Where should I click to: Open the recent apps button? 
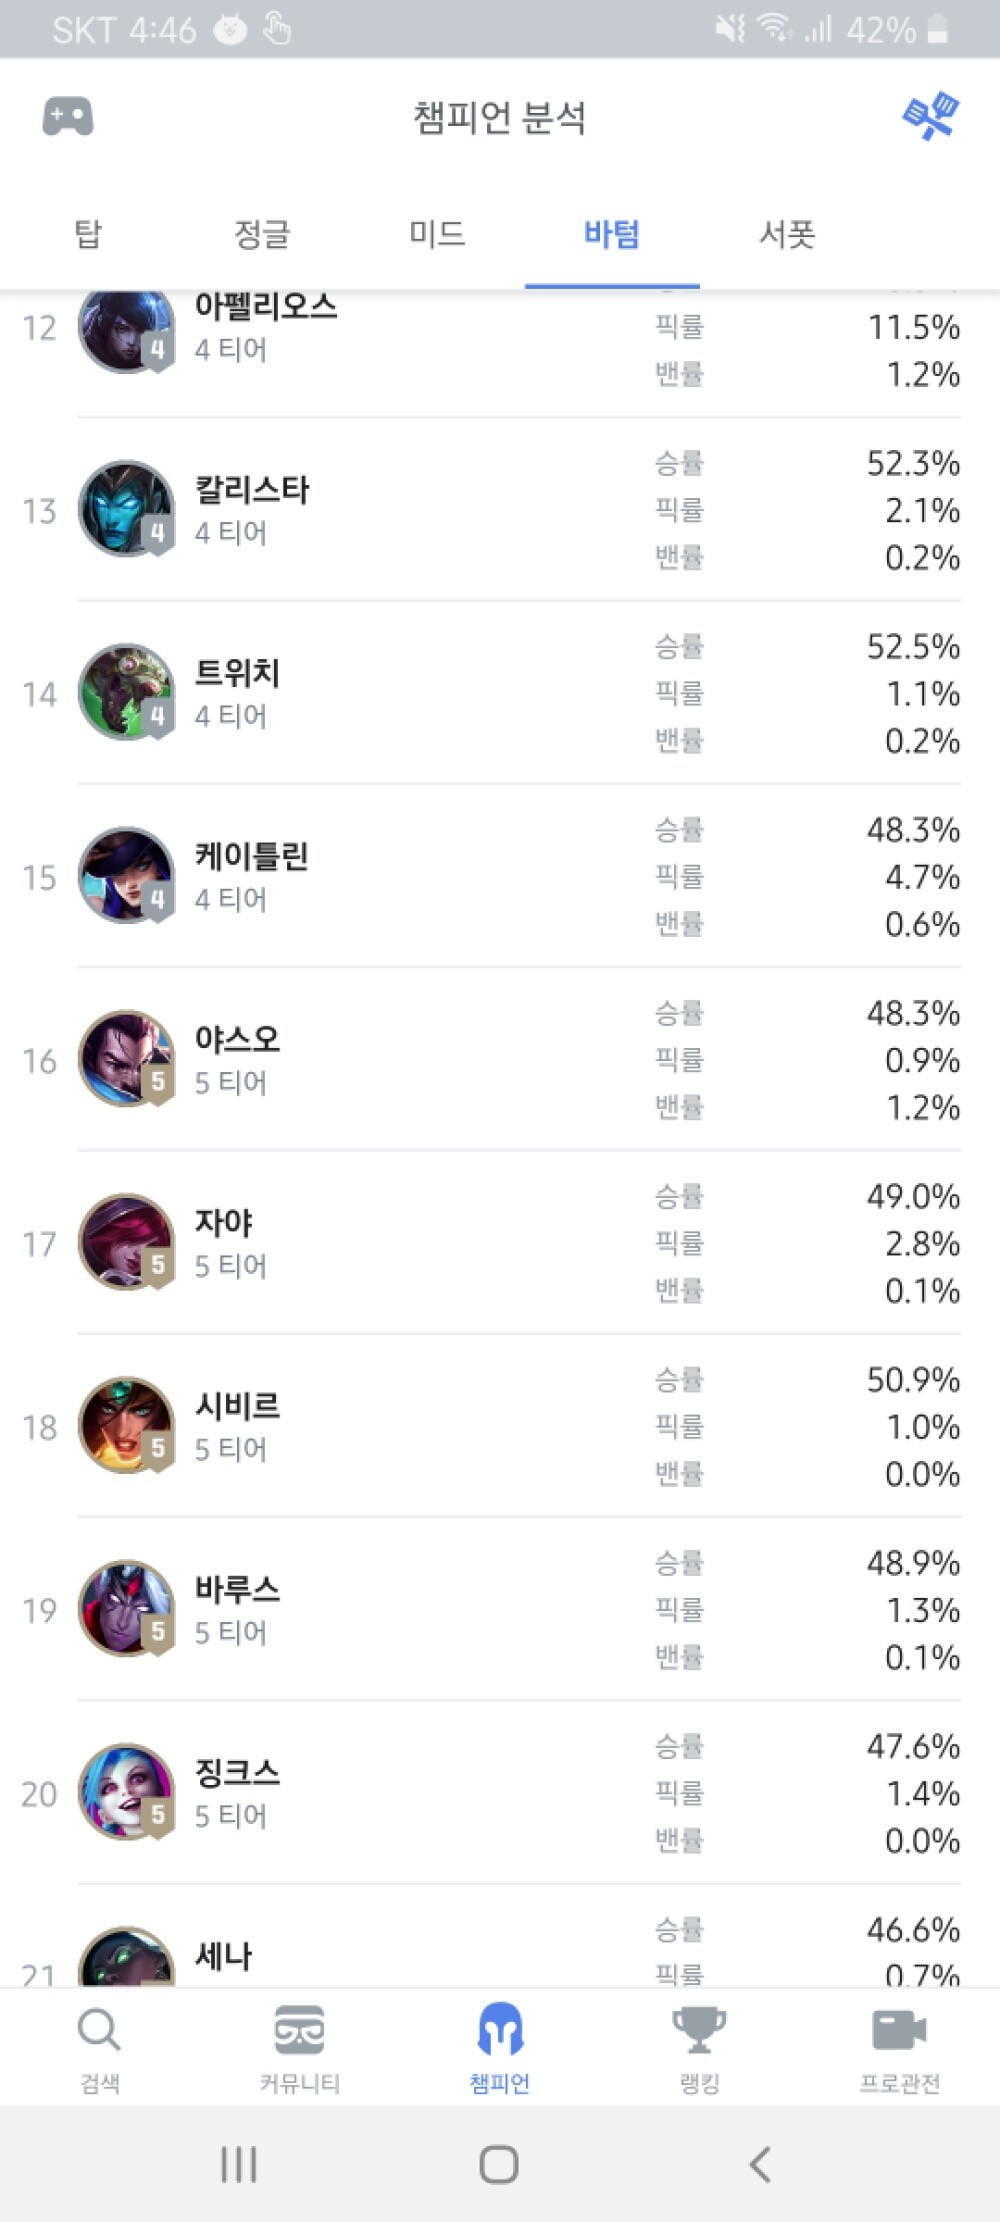click(239, 2165)
